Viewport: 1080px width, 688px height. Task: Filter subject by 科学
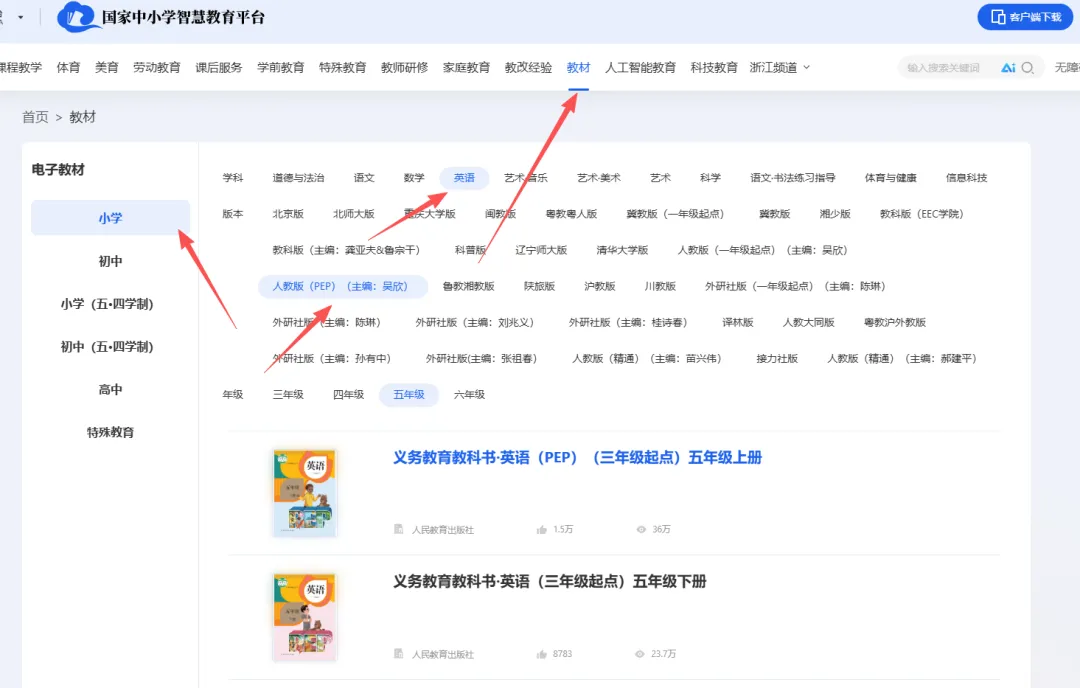[x=710, y=178]
